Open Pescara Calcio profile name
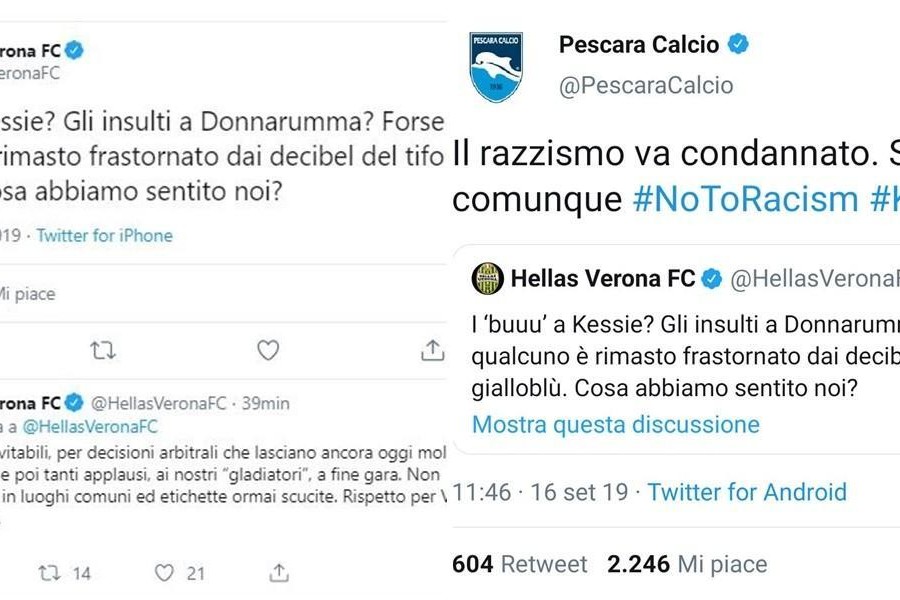 point(639,45)
